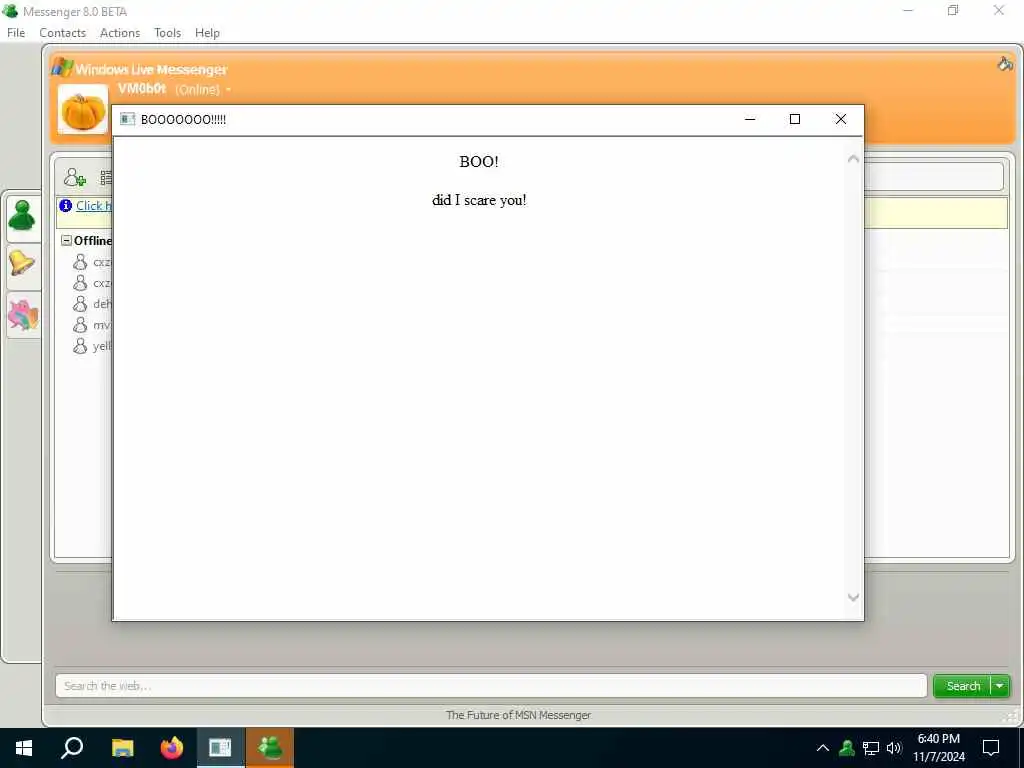1024x768 pixels.
Task: Open the File menu
Action: pyautogui.click(x=16, y=33)
